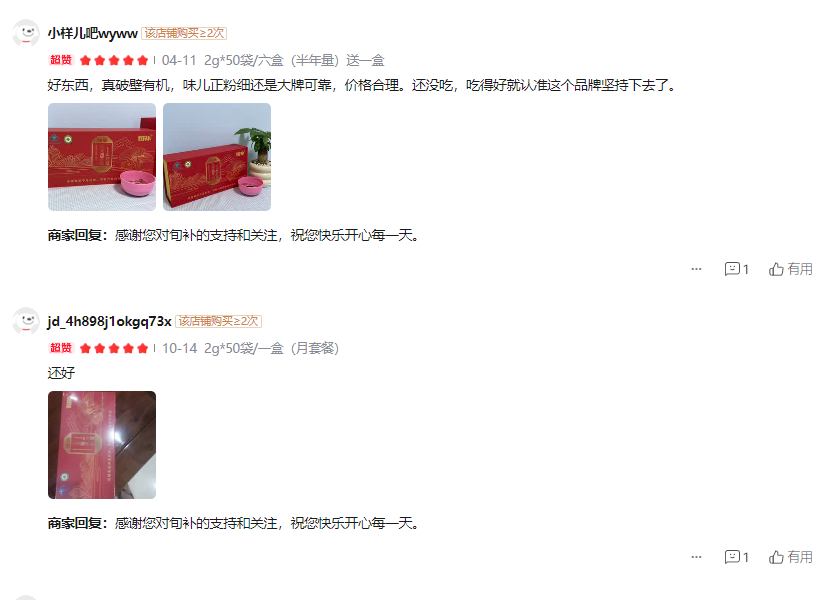
Task: Open first red gift box photo with pink bowl
Action: (x=102, y=157)
